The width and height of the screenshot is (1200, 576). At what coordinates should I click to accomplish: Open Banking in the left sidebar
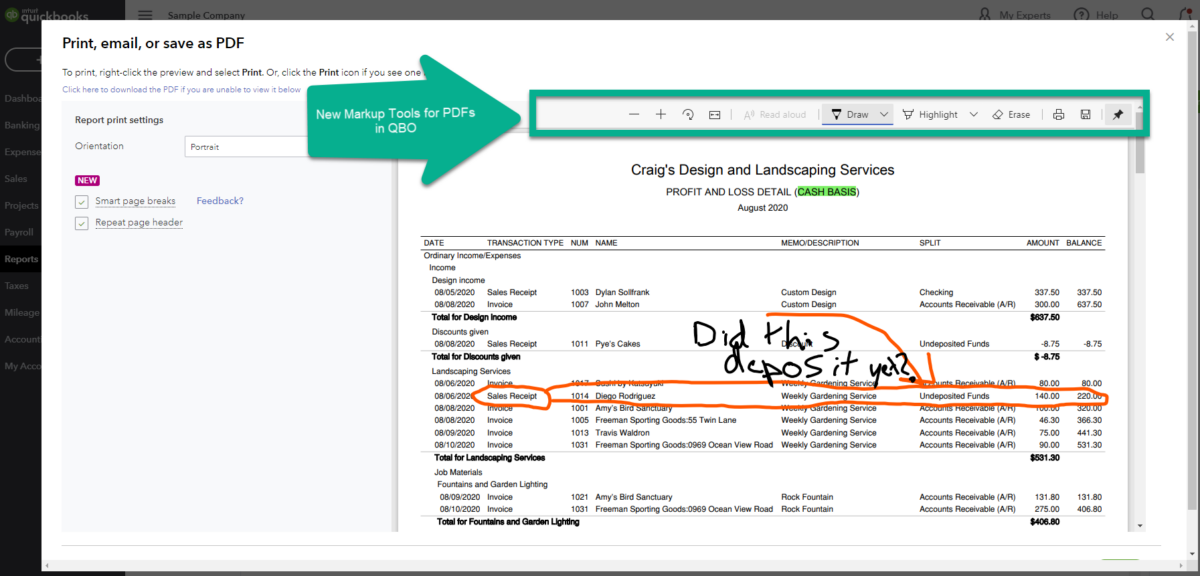click(x=20, y=126)
